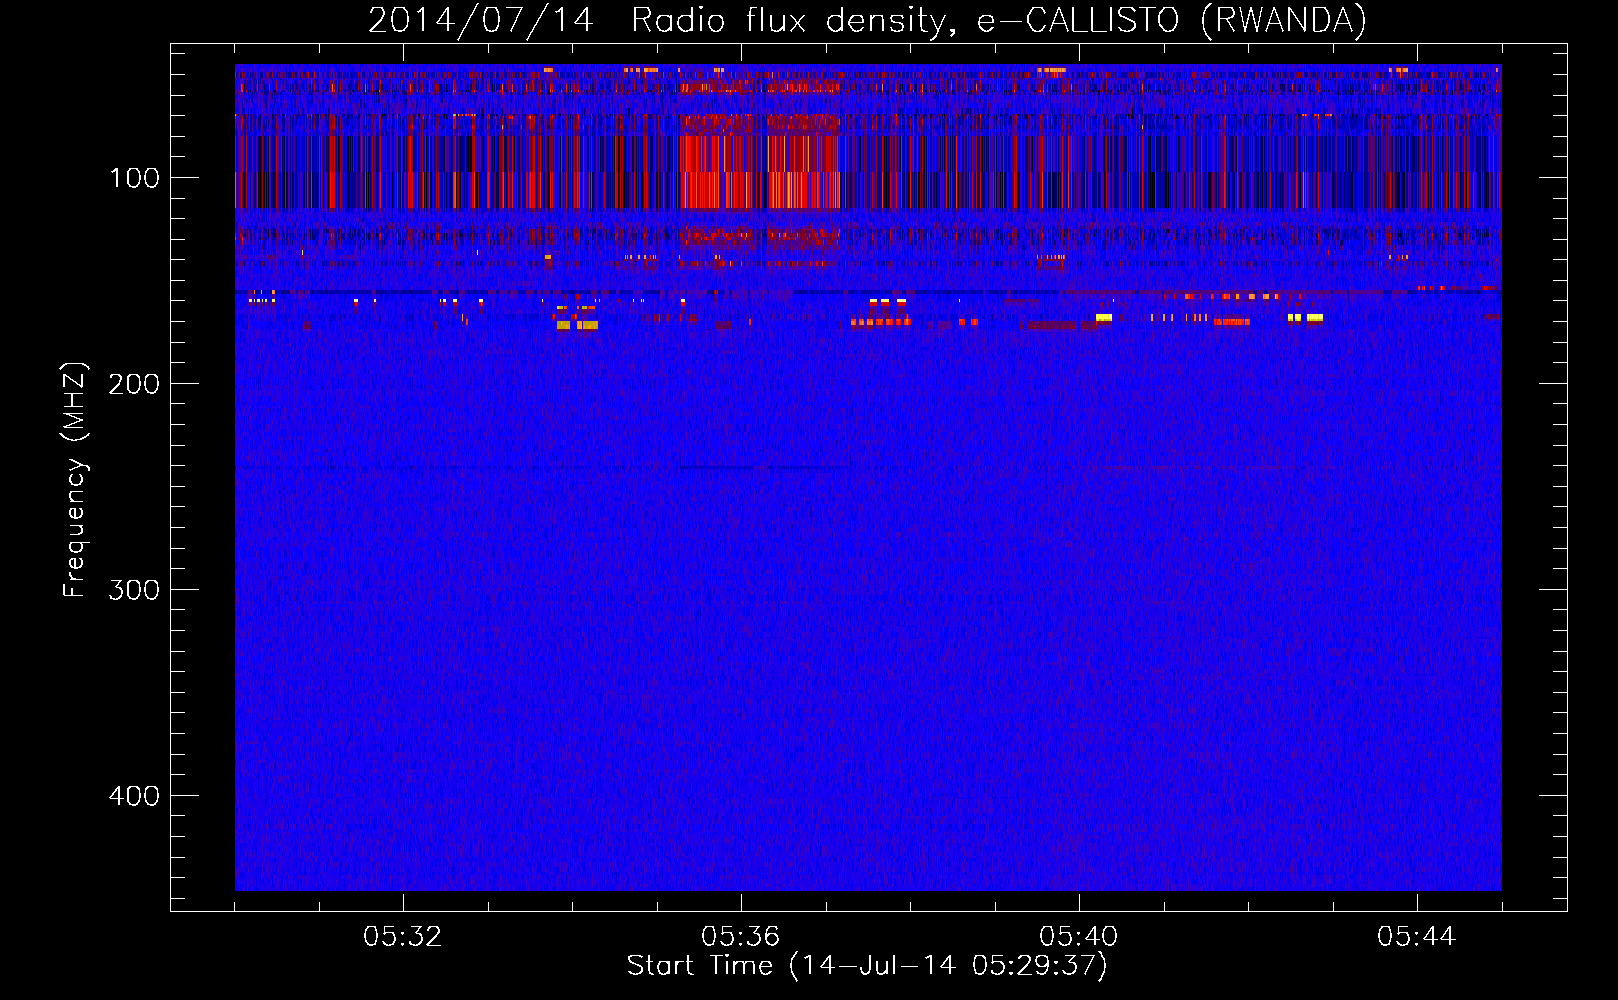The image size is (1618, 1000).
Task: Click the 05:36 time tick label
Action: (741, 937)
